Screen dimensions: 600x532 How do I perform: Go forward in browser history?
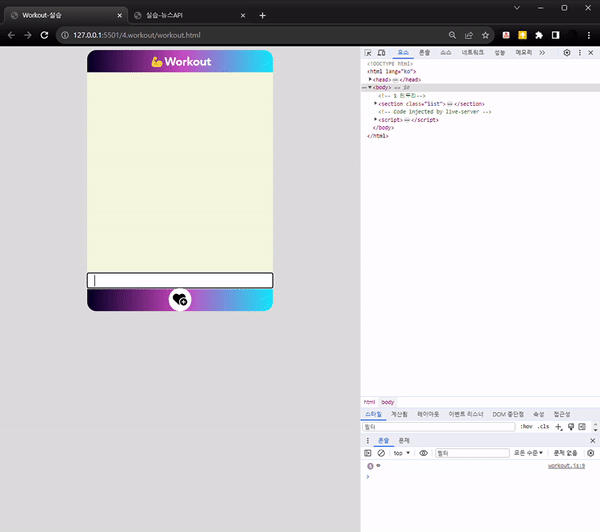(28, 35)
